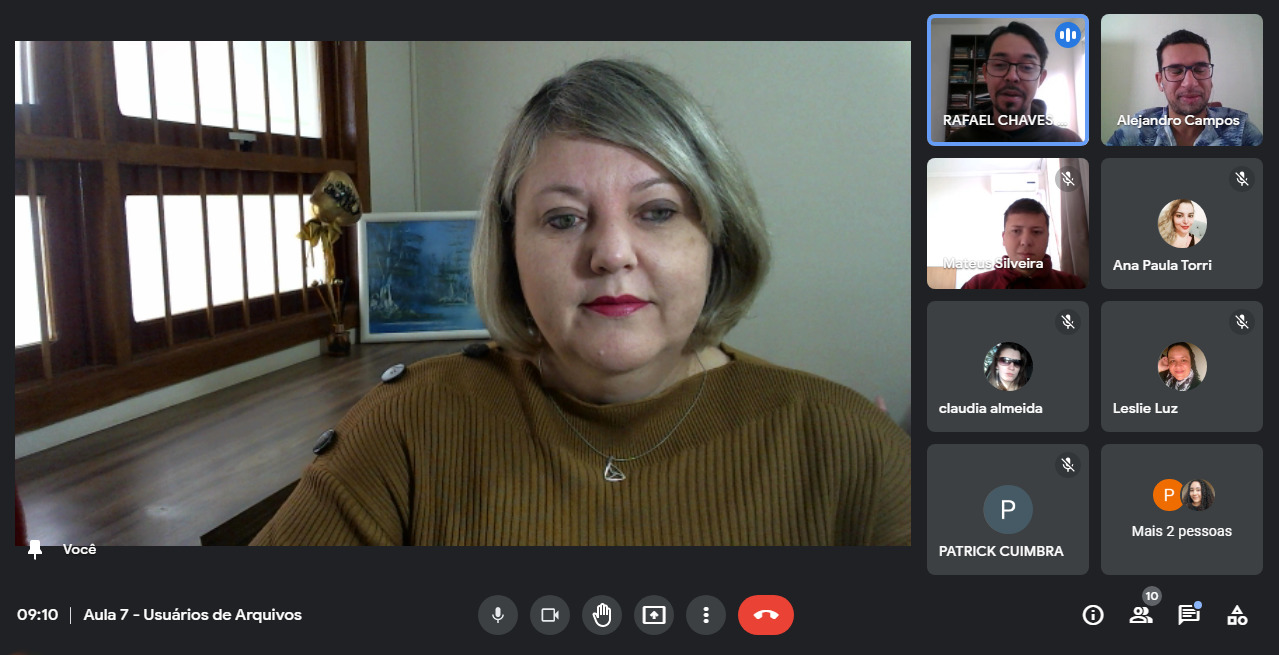Leave the call
The image size is (1279, 655).
766,615
